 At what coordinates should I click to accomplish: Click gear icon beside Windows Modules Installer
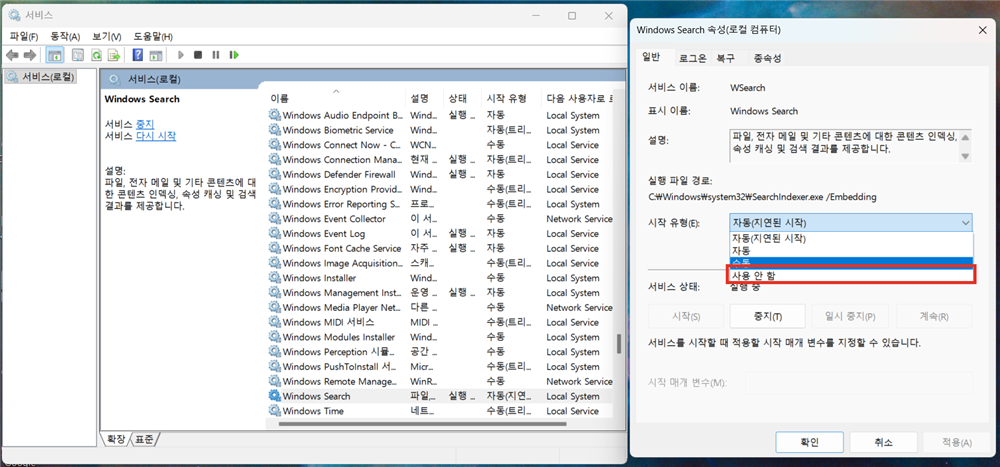coord(274,337)
